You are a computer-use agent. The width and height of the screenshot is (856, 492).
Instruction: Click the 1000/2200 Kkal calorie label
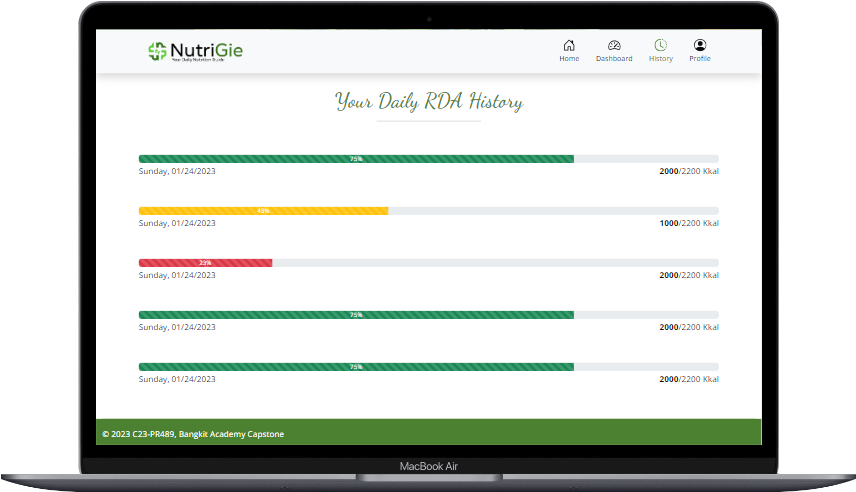[x=689, y=223]
